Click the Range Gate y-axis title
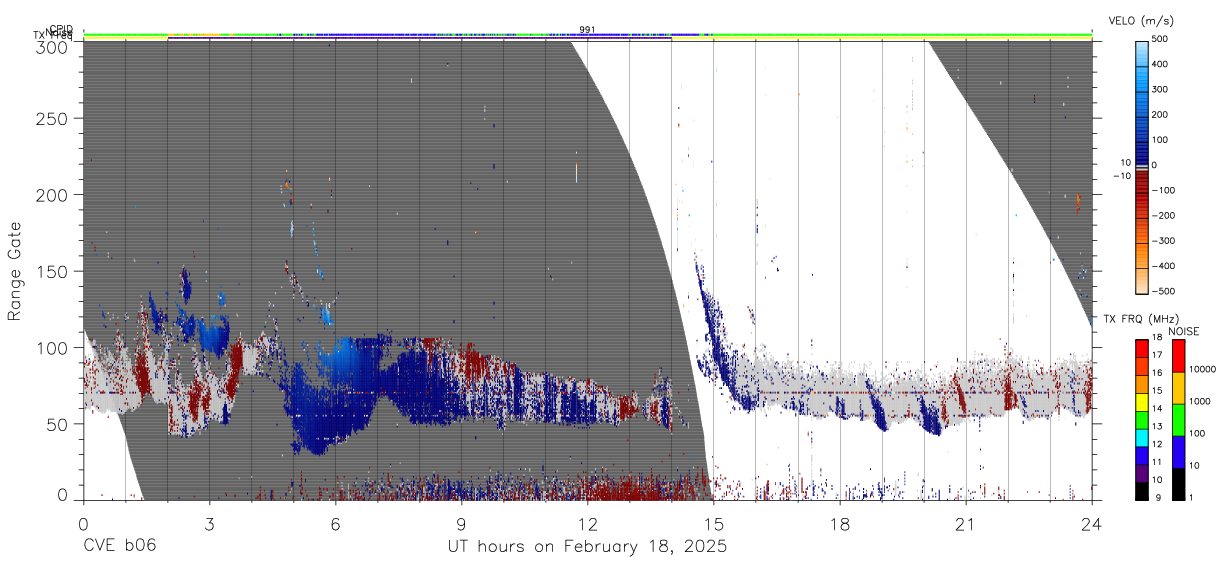 pos(15,271)
